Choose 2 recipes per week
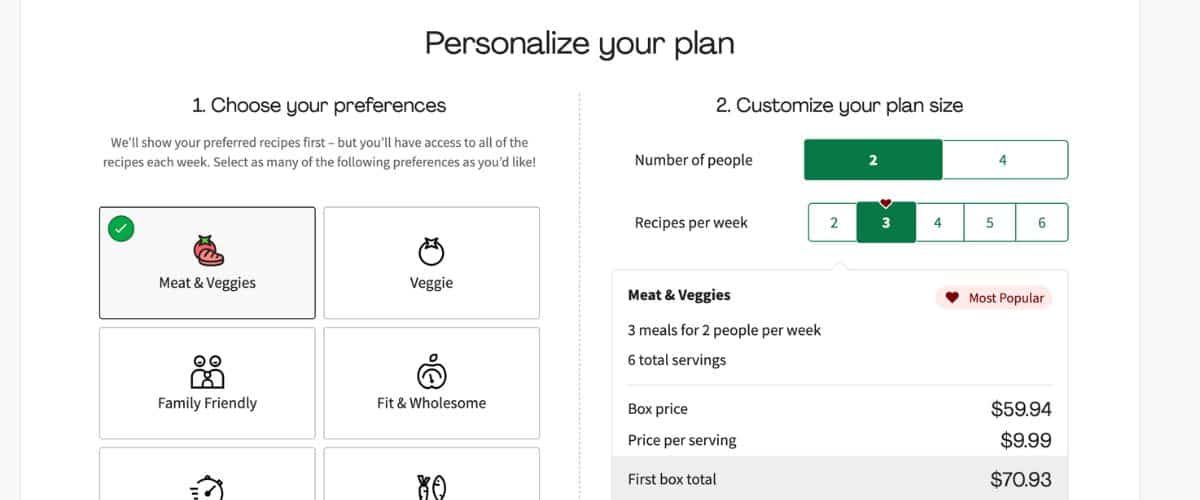The width and height of the screenshot is (1200, 500). coord(834,223)
